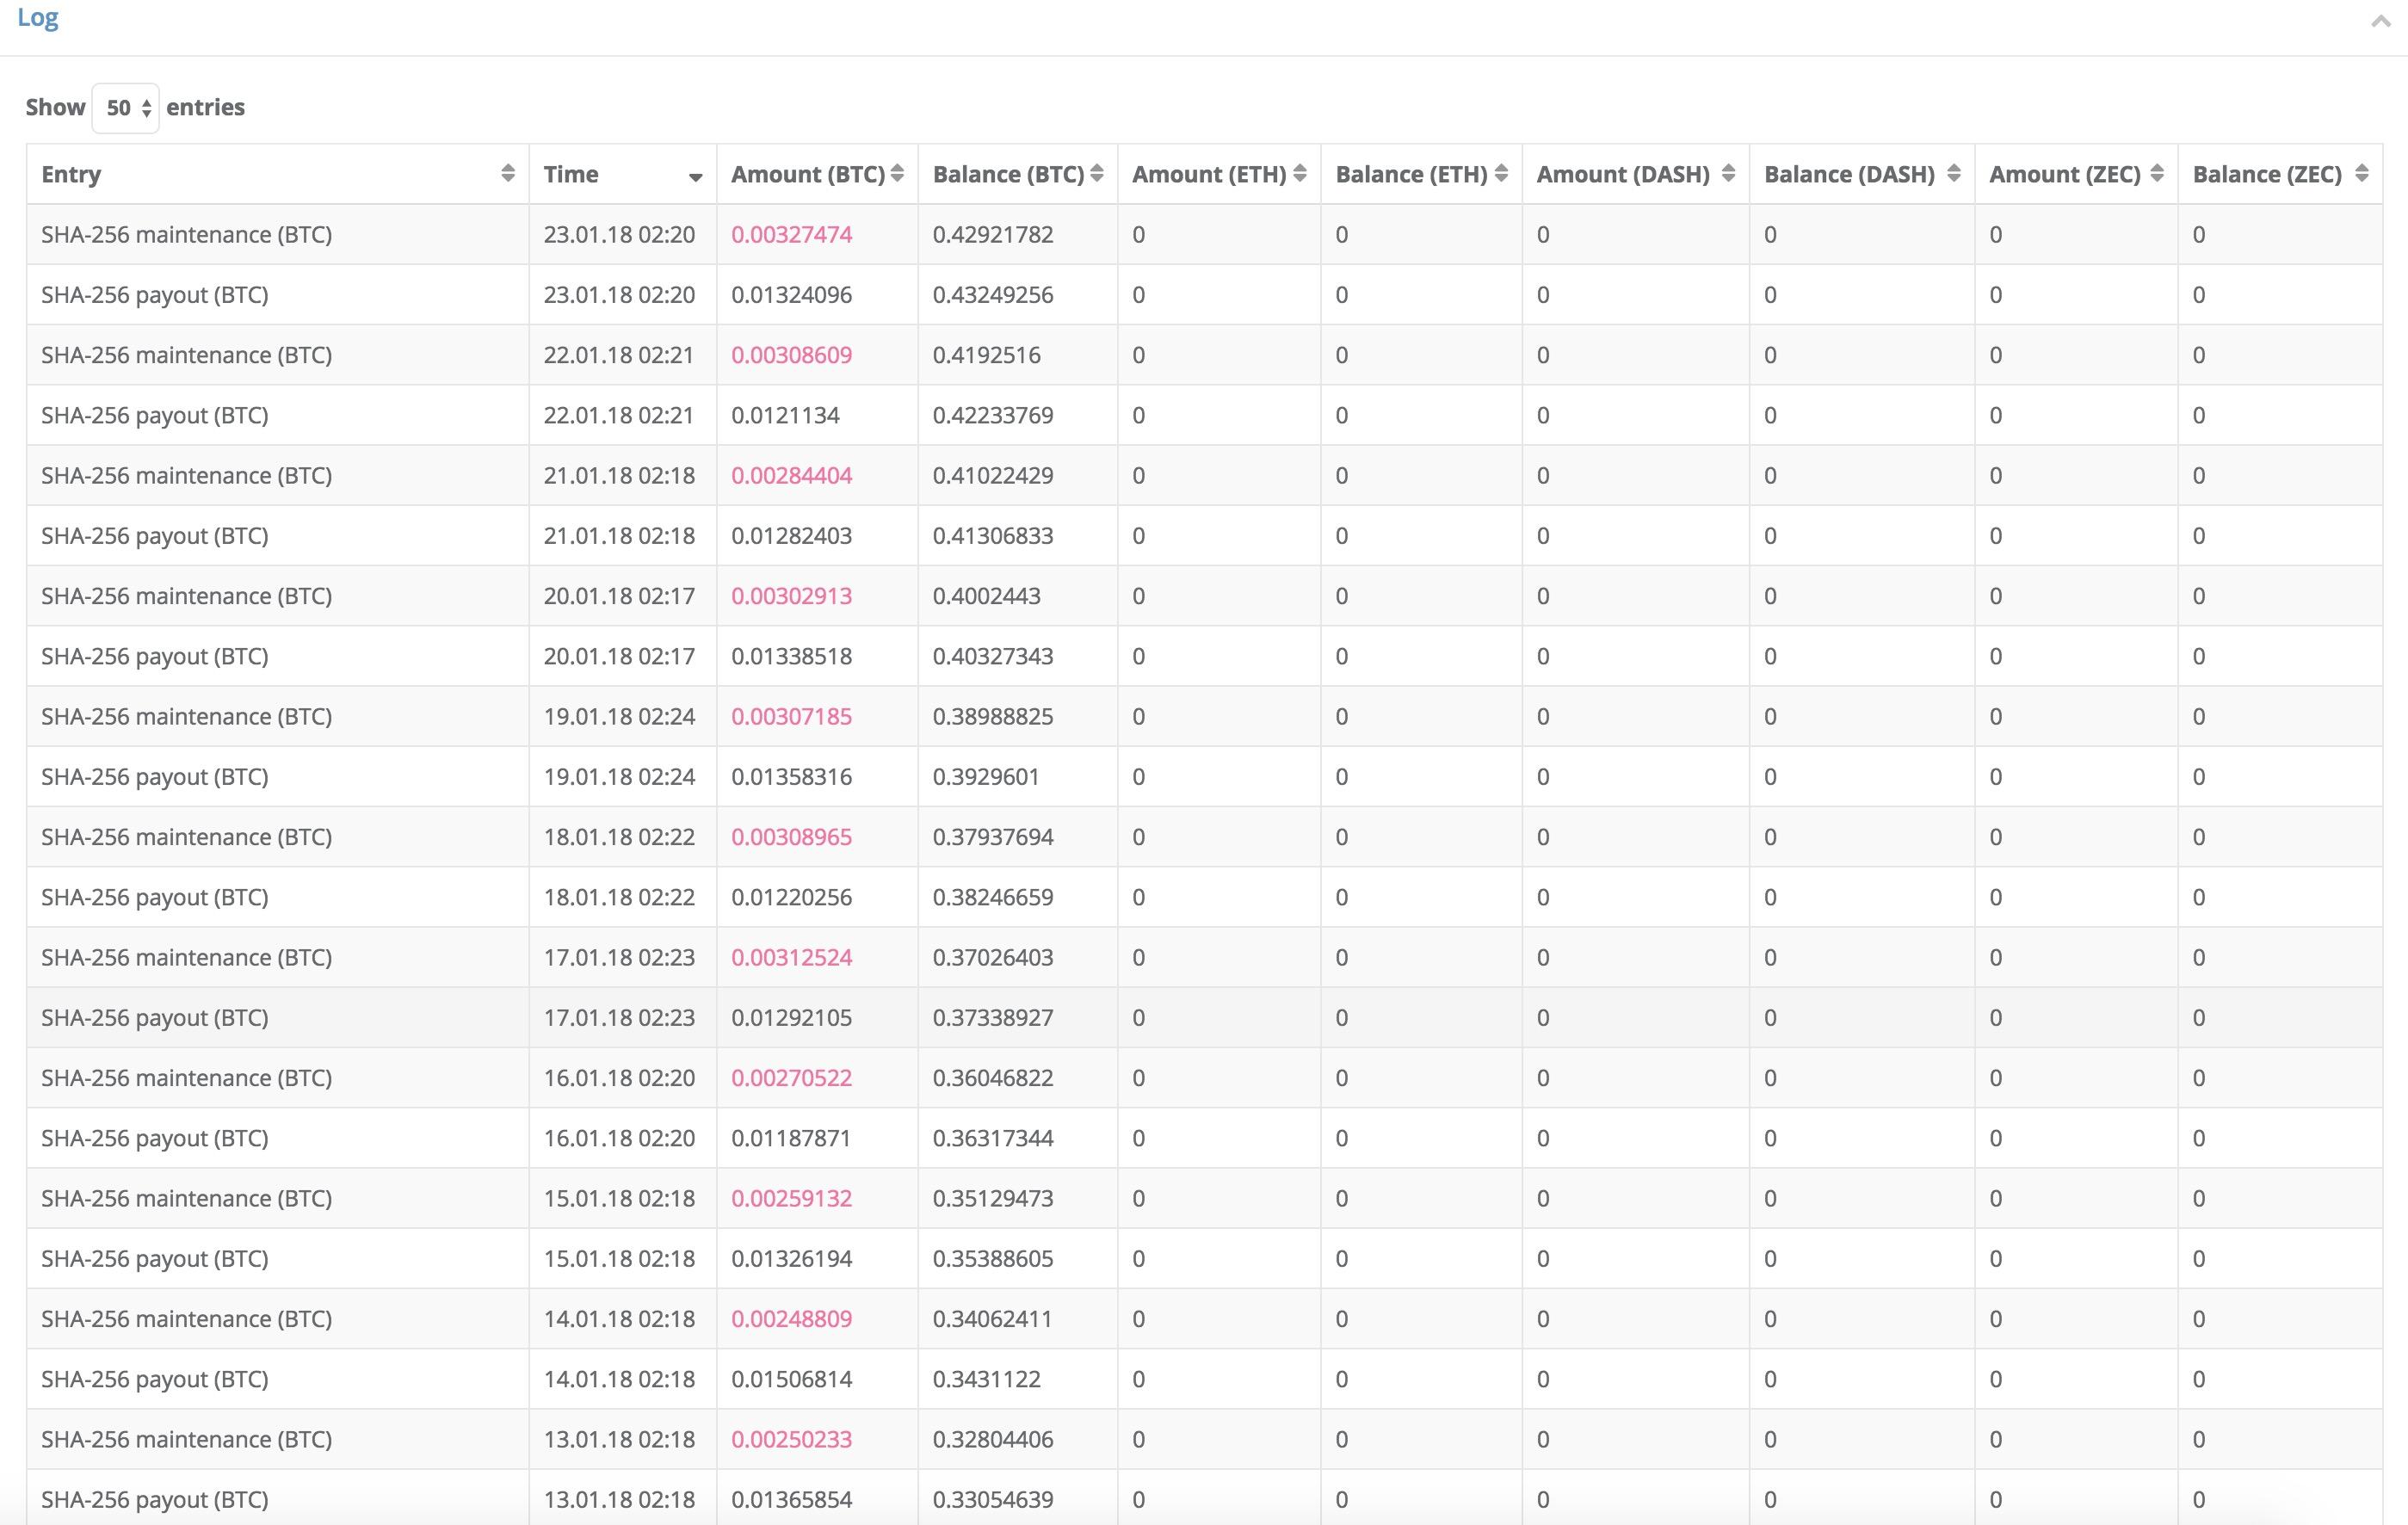Sort by Time descending arrow
Image resolution: width=2408 pixels, height=1525 pixels.
pyautogui.click(x=695, y=178)
